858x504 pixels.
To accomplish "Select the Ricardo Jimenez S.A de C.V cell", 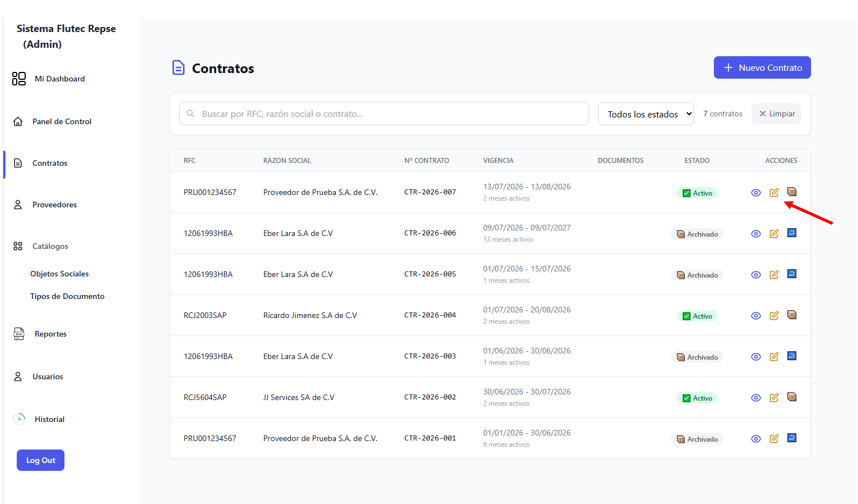I will [x=310, y=315].
